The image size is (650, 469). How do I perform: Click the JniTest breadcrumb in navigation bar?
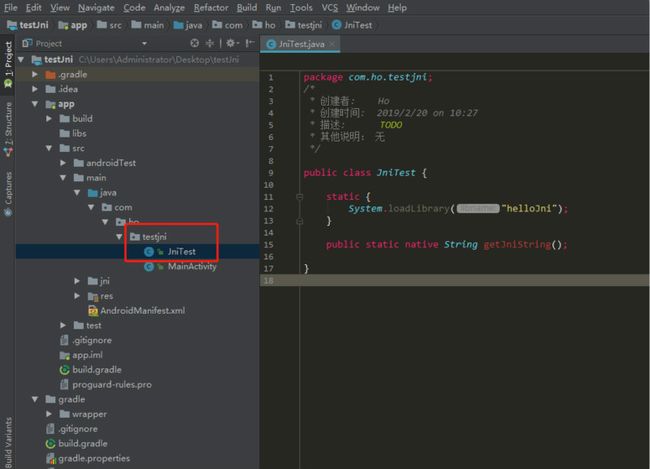coord(352,25)
